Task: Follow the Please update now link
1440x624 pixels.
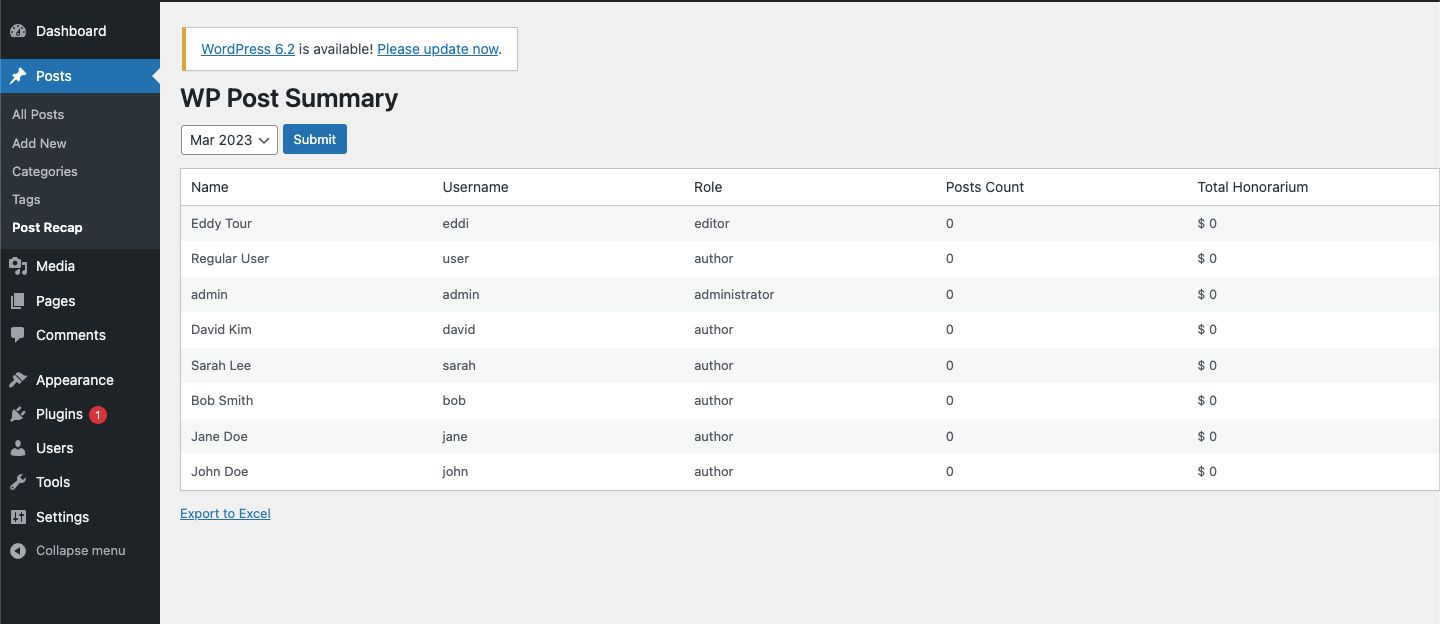Action: 437,49
